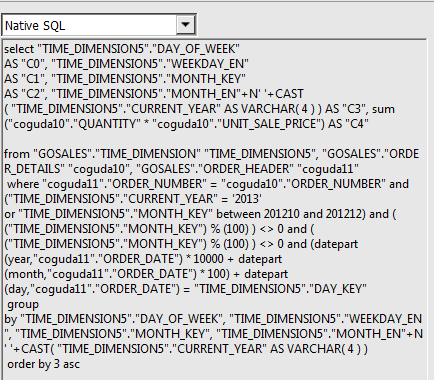Click the line with "QUANTITY" * "UNIT_SALE_PRICE"
The image size is (434, 380).
186,124
